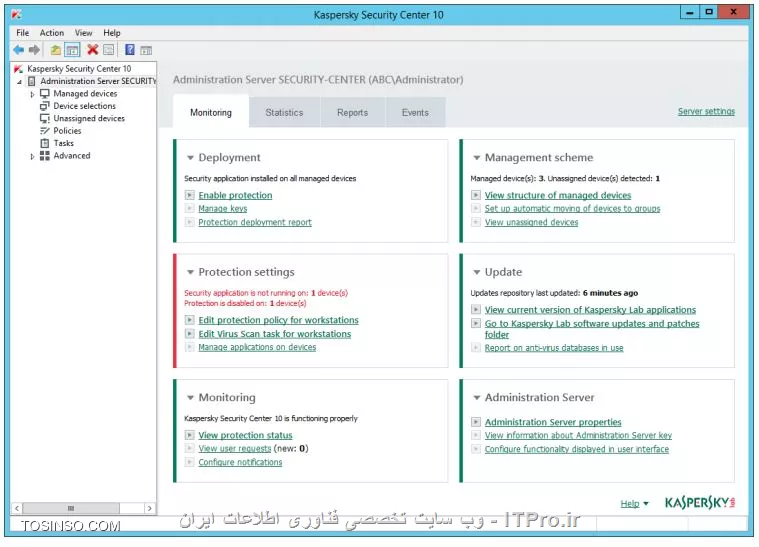759x547 pixels.
Task: Open the File menu
Action: [x=22, y=33]
